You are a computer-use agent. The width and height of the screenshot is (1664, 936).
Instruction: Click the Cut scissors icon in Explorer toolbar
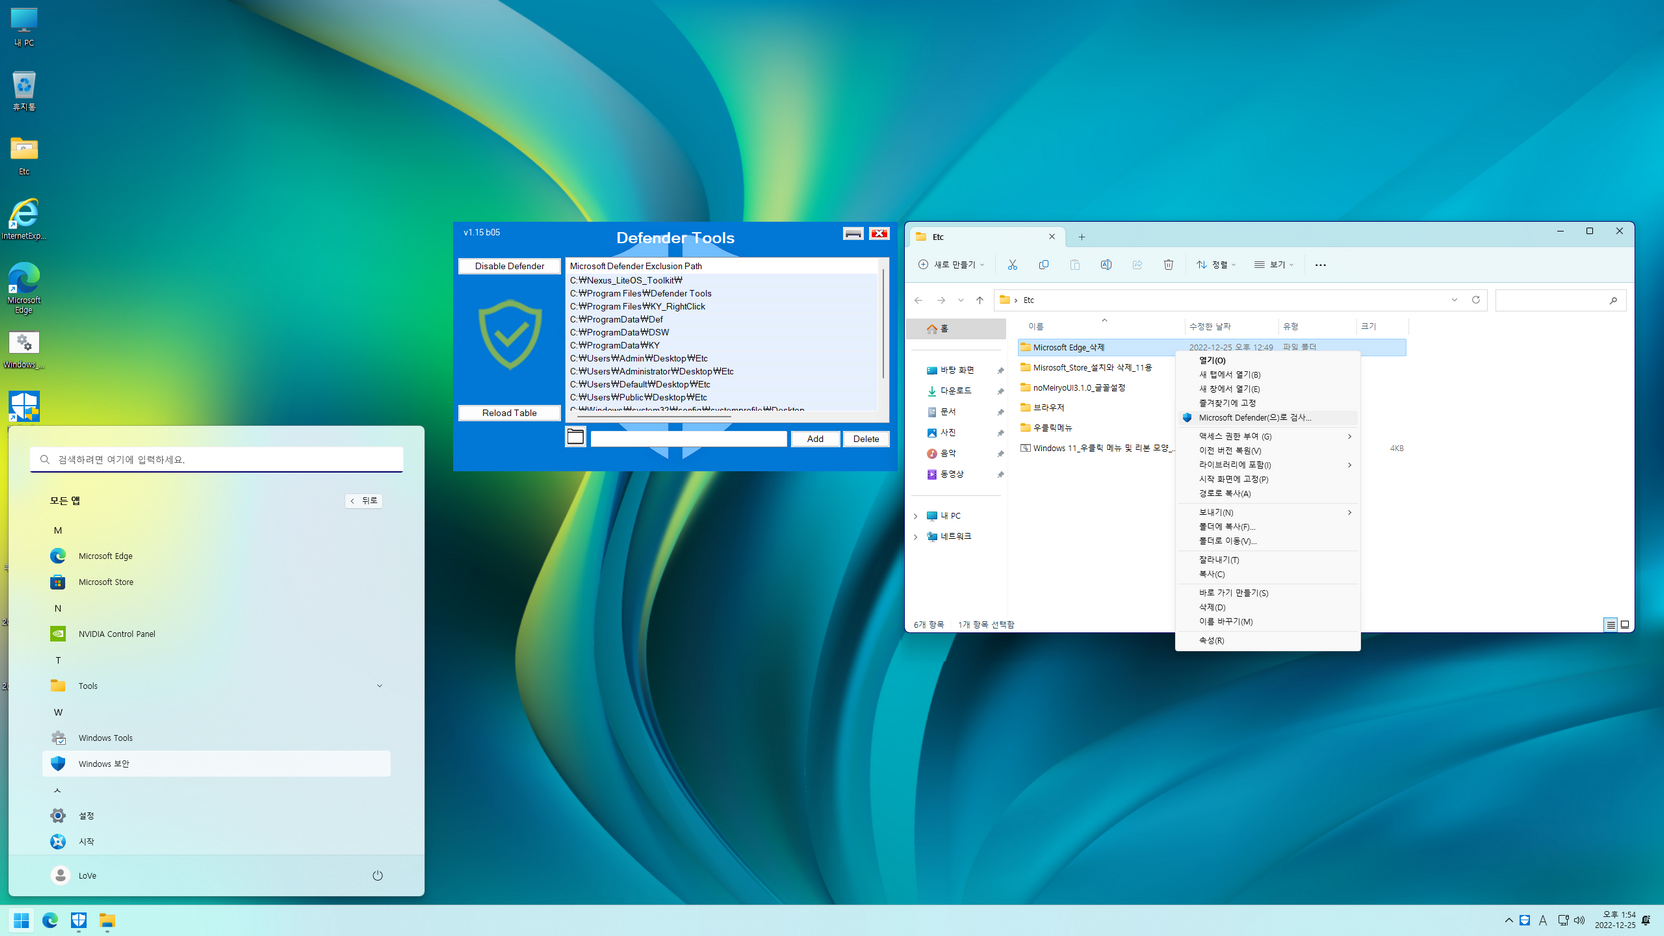pyautogui.click(x=1012, y=265)
